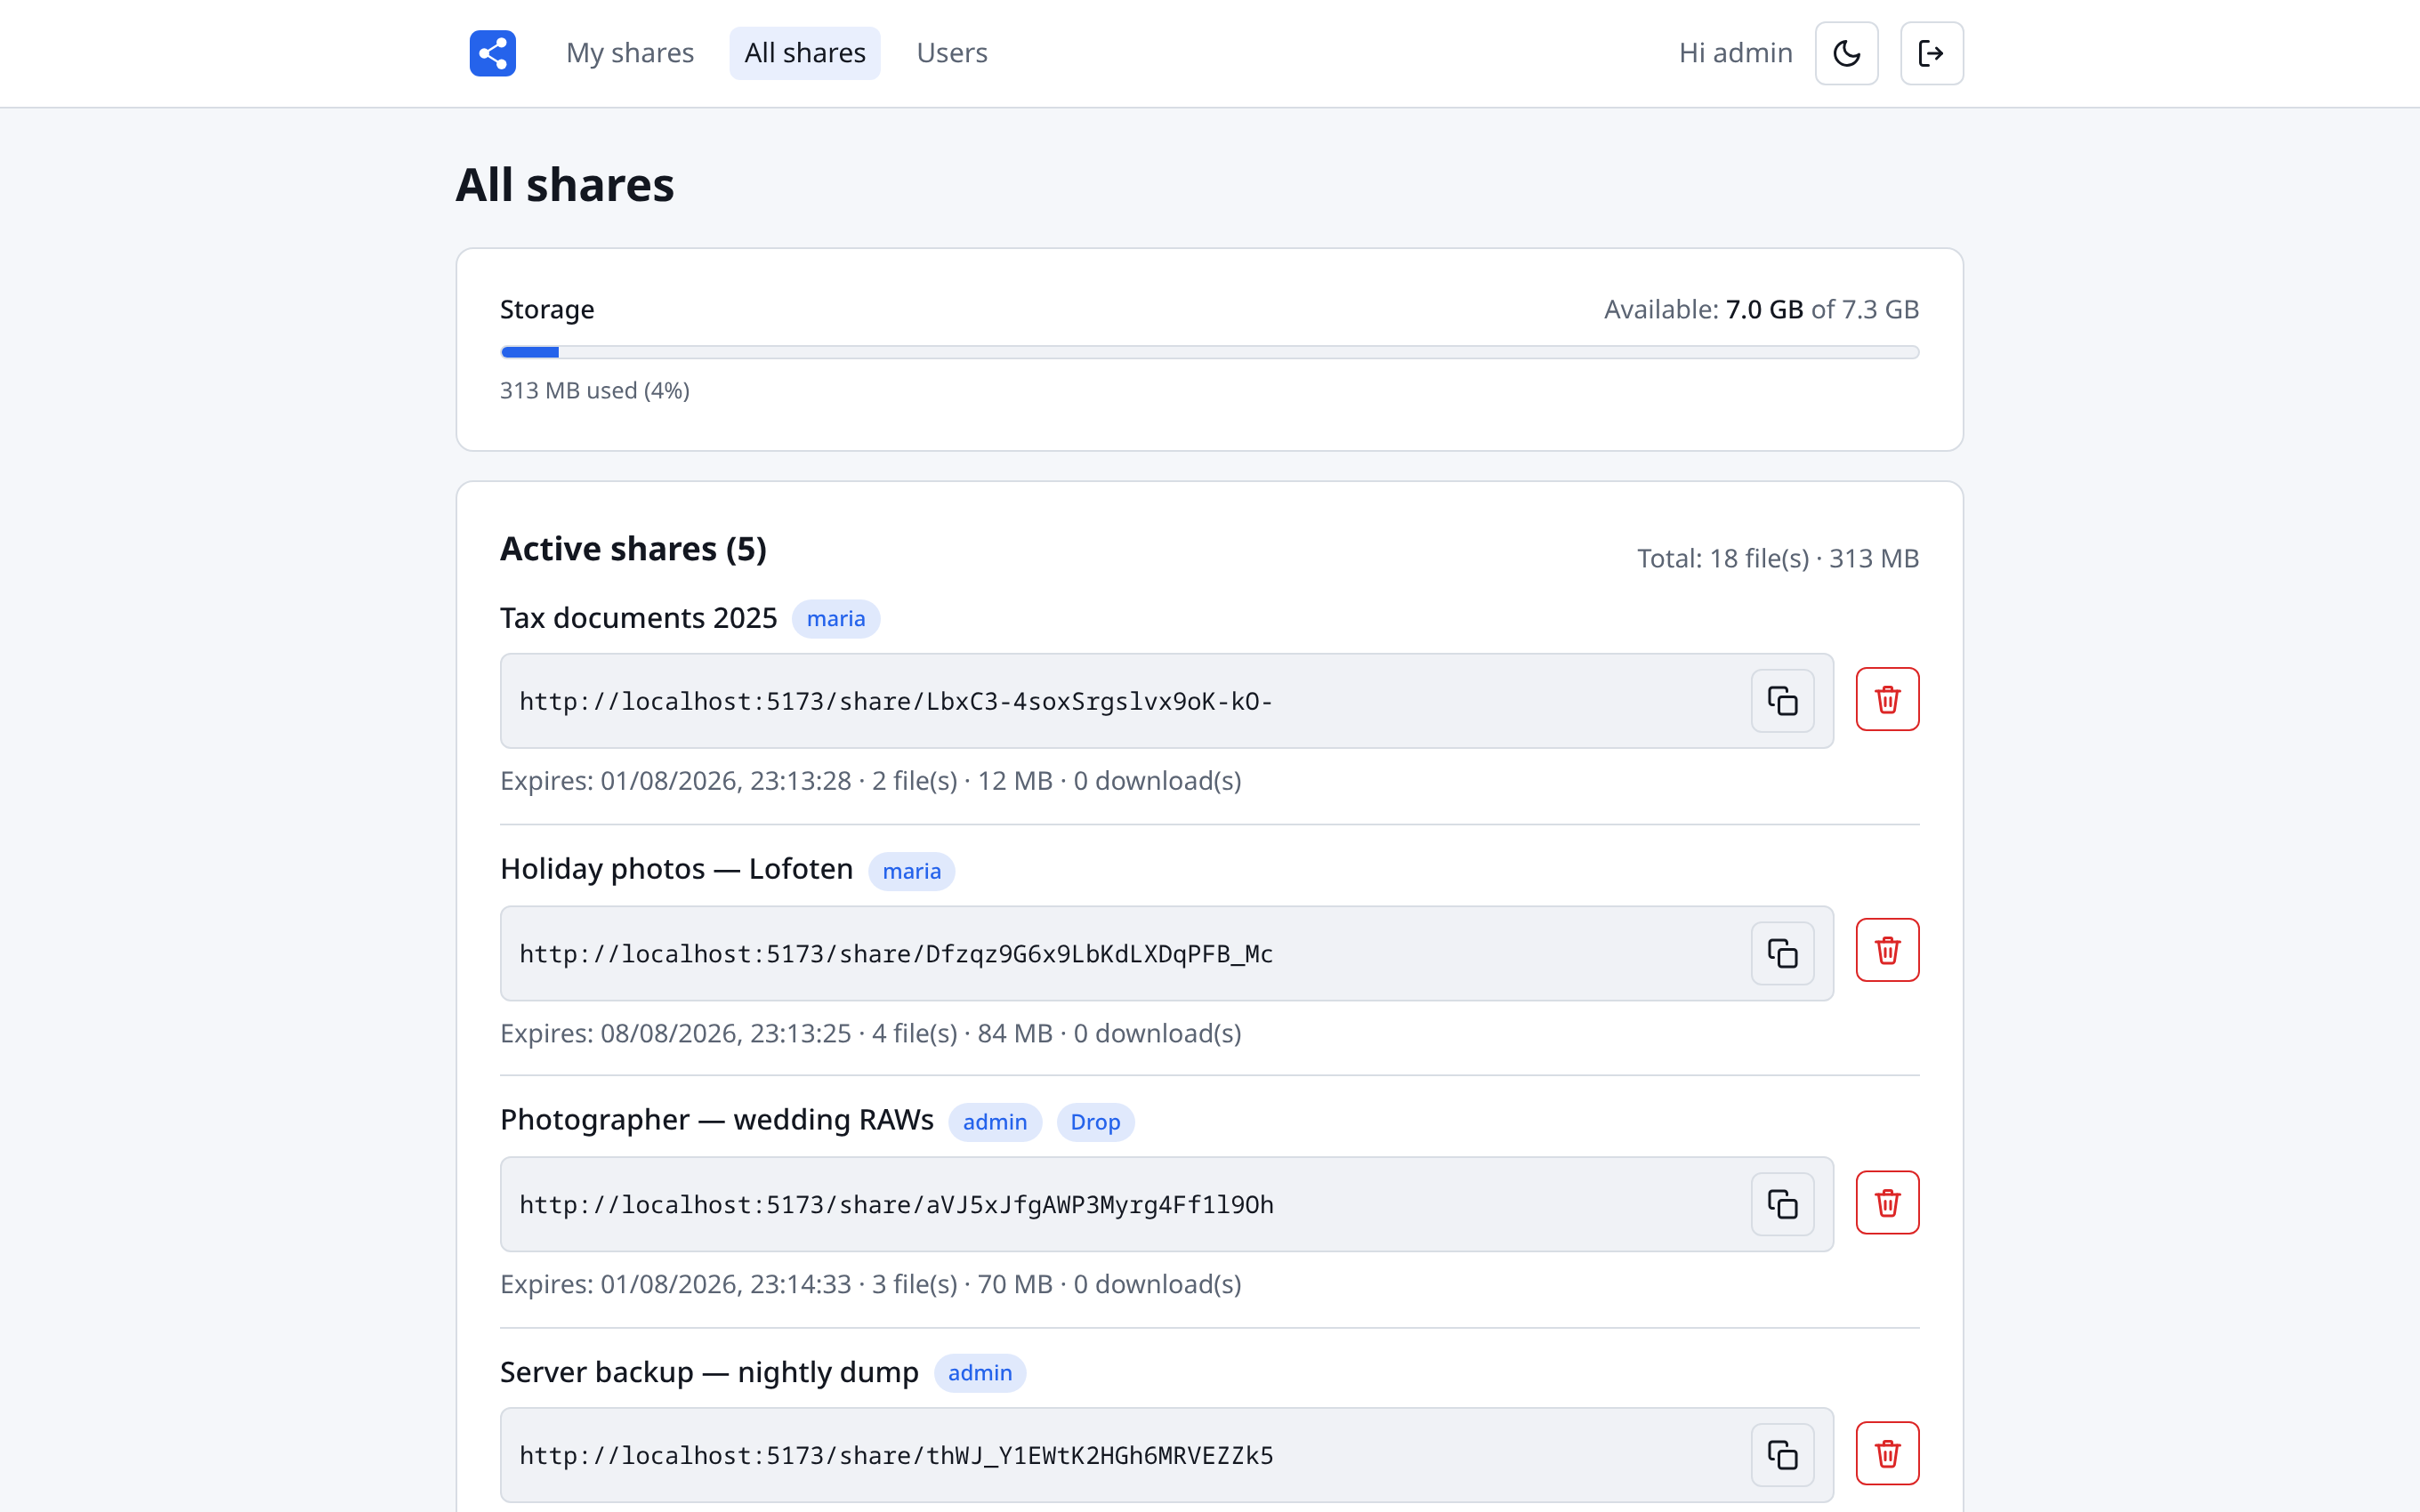Click the expiry line showing 70 MB
Screen dimensions: 2420x1512
tap(870, 1284)
